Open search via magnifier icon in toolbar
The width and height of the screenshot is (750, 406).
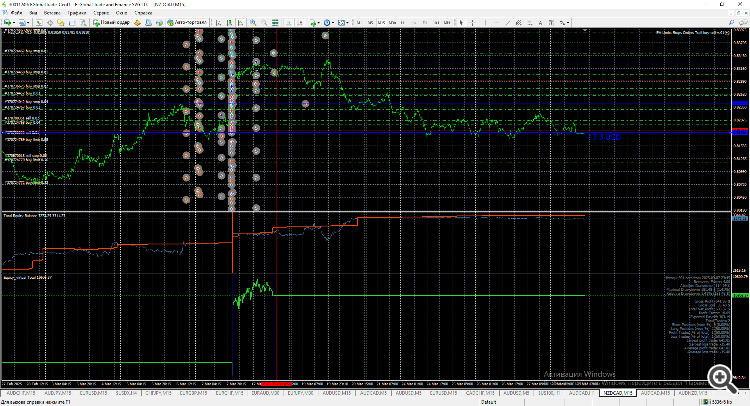pyautogui.click(x=731, y=22)
